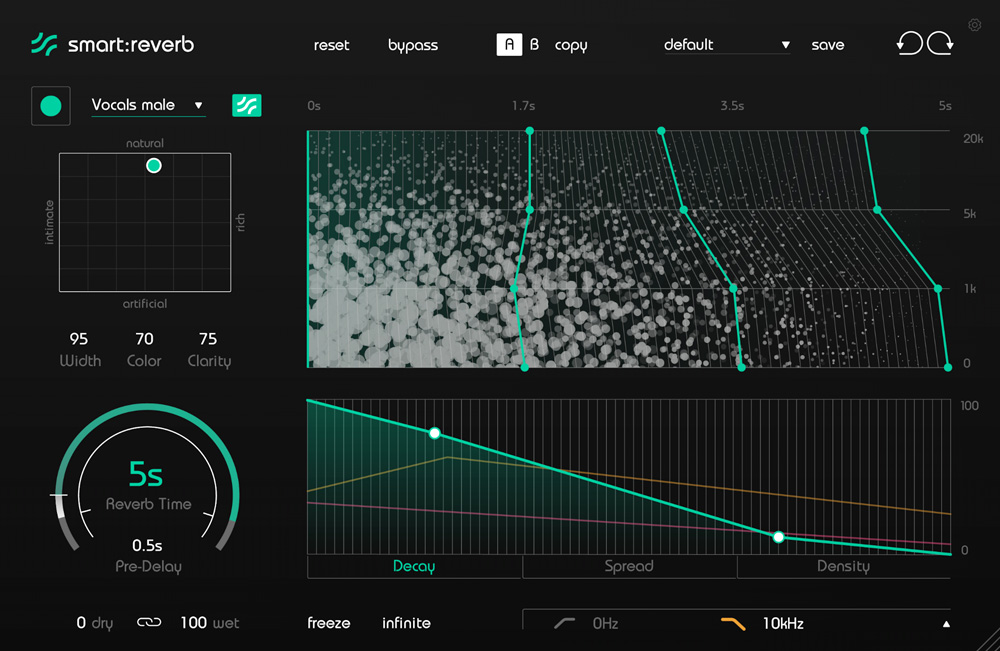The image size is (1000, 651).
Task: Click the green learn record button
Action: (51, 106)
